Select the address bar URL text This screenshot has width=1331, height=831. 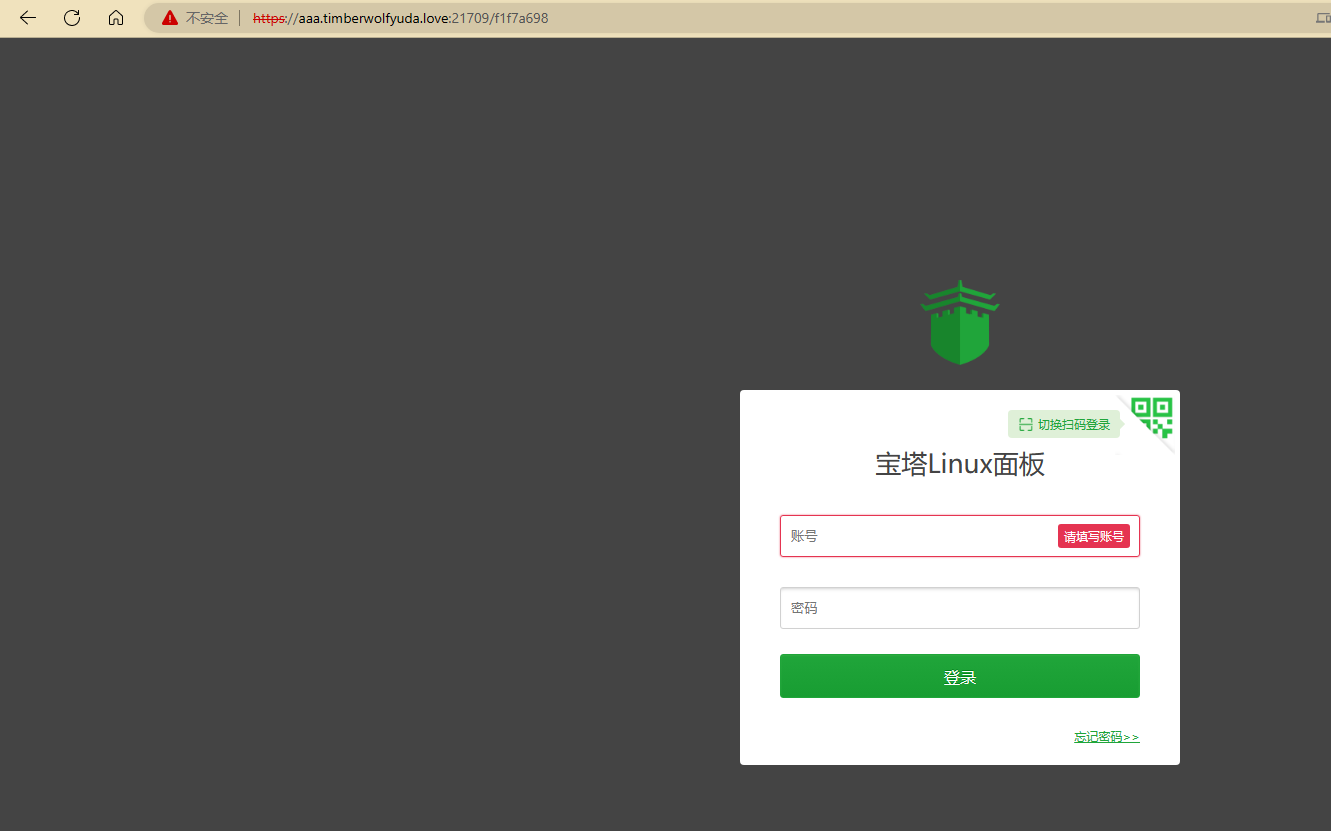400,18
